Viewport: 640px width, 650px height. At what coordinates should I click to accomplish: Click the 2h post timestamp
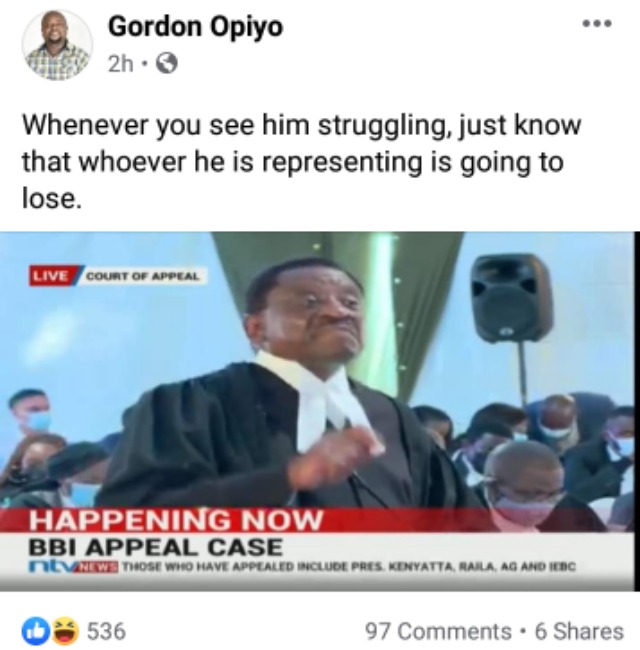coord(120,64)
